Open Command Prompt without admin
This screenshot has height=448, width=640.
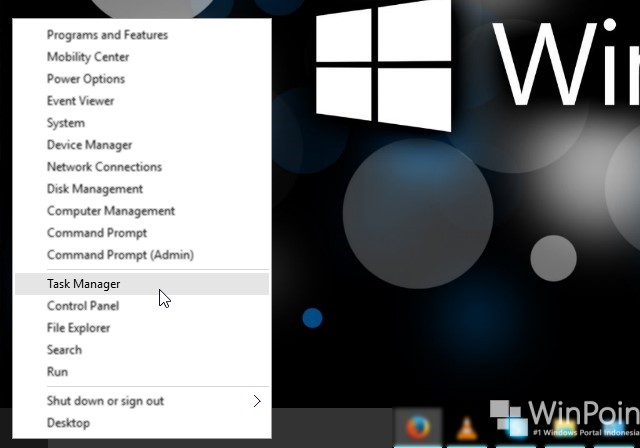(x=142, y=233)
